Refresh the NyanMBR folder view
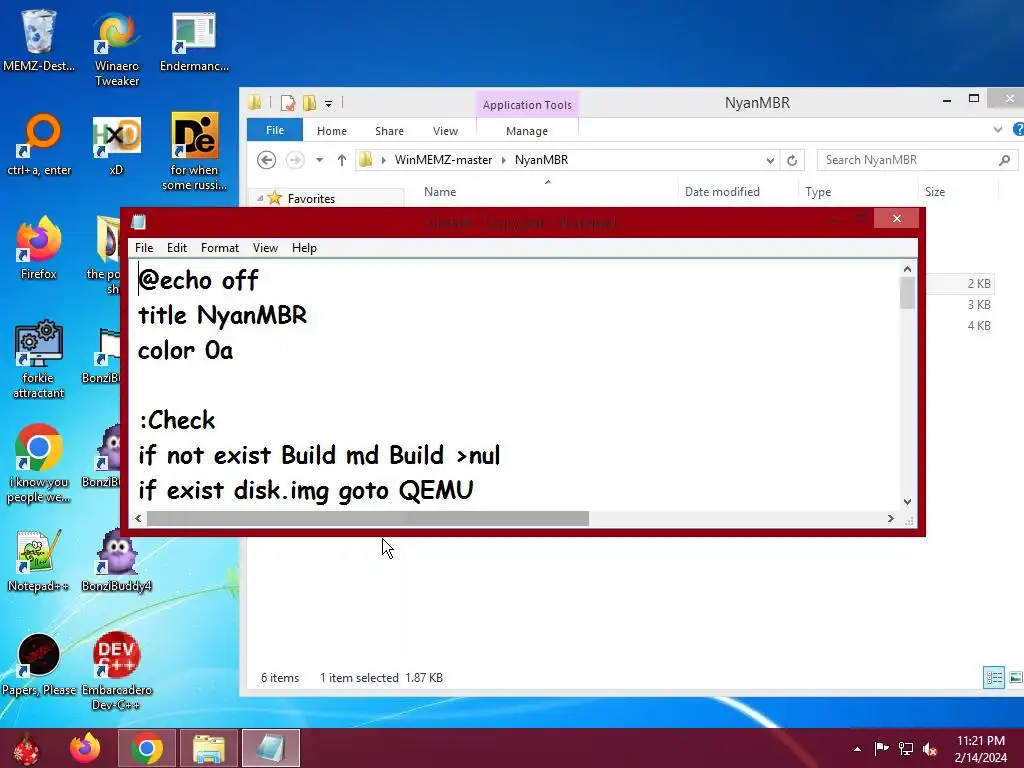1024x768 pixels. pyautogui.click(x=792, y=160)
